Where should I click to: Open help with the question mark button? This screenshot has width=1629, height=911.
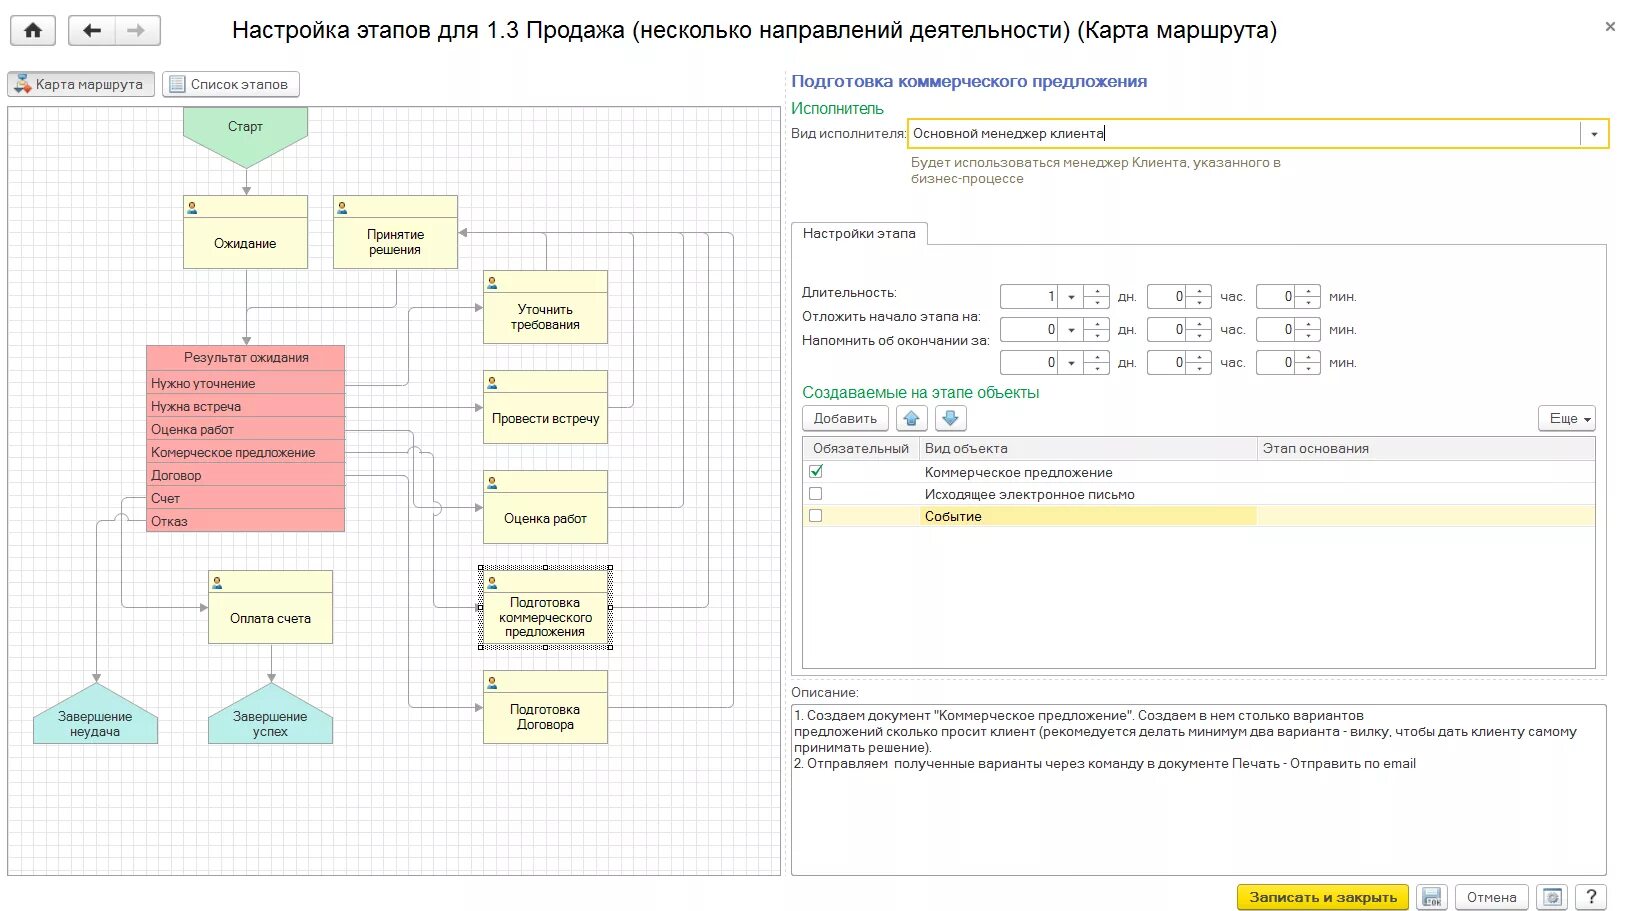tap(1590, 897)
